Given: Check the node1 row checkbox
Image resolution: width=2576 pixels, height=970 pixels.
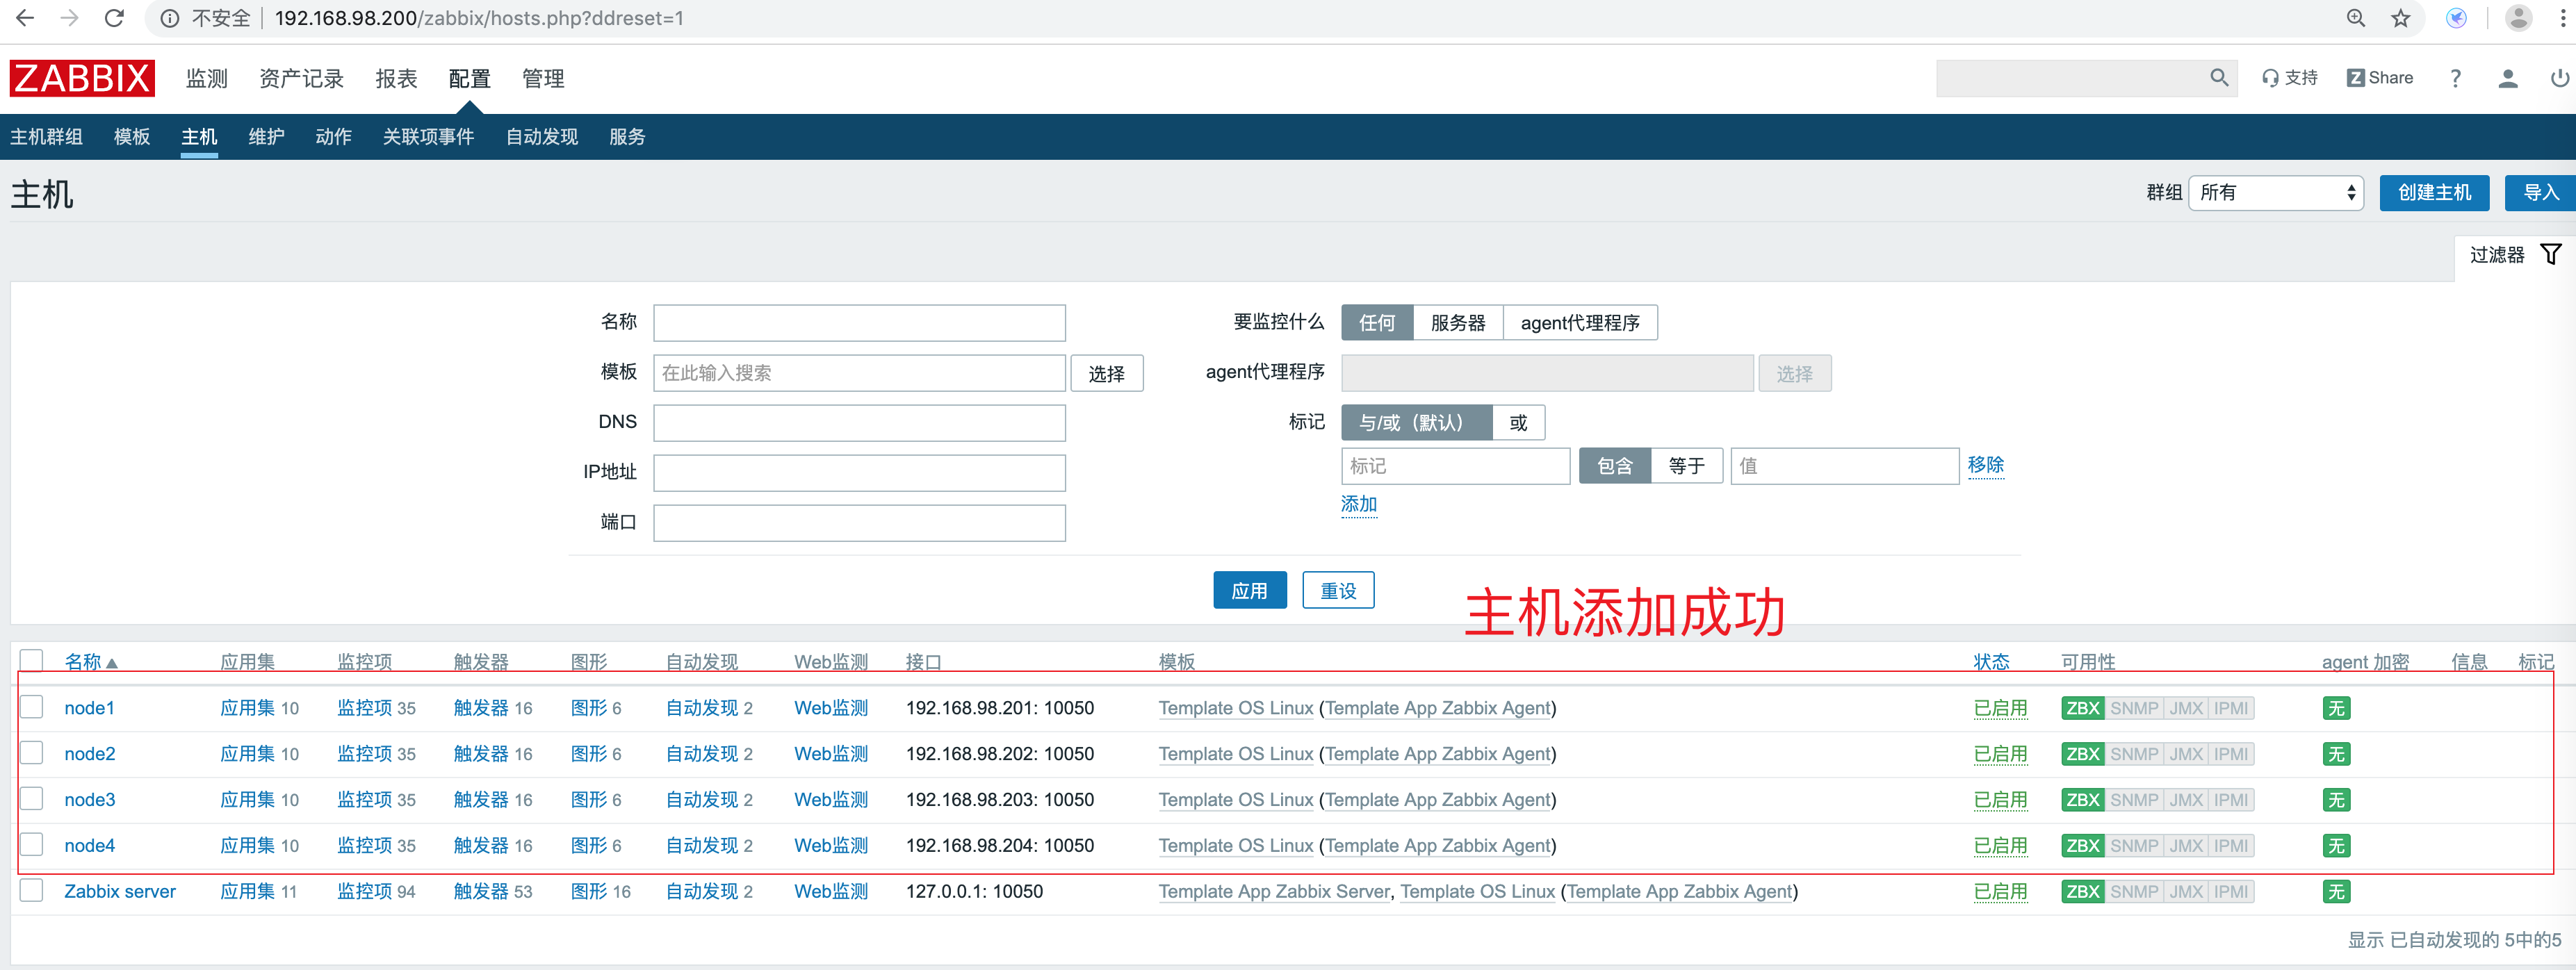Looking at the screenshot, I should point(31,707).
